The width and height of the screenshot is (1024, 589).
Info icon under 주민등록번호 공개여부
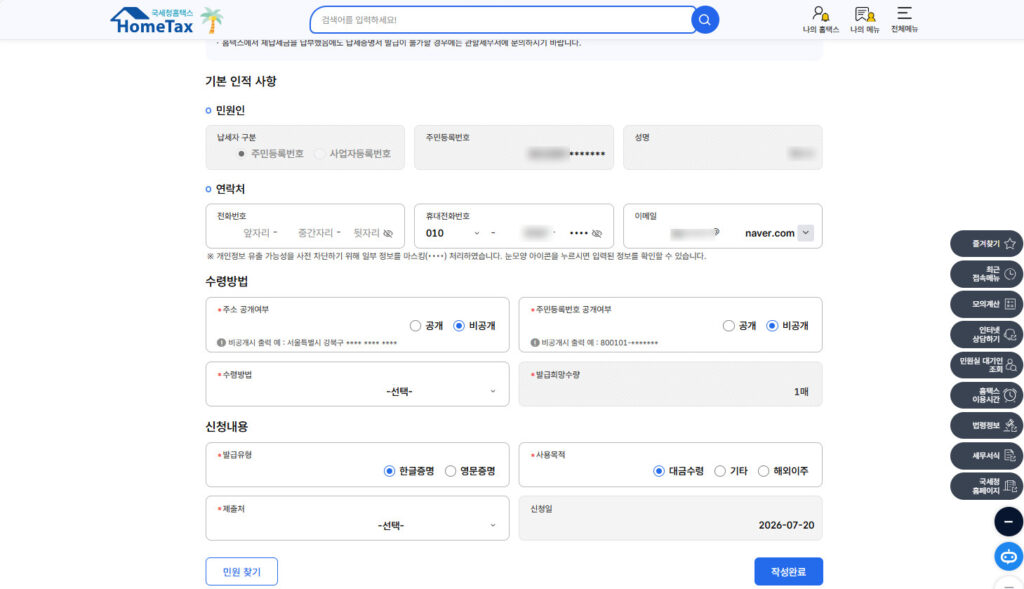pyautogui.click(x=534, y=343)
